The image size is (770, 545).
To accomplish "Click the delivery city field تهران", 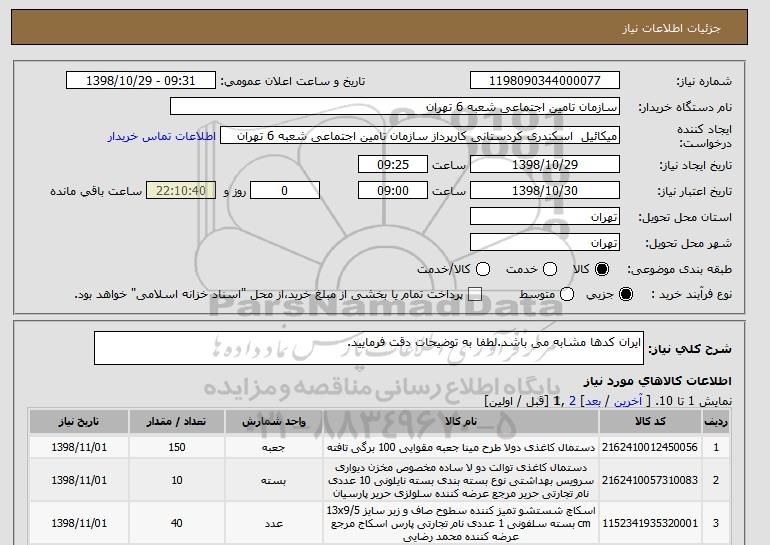I will 545,243.
